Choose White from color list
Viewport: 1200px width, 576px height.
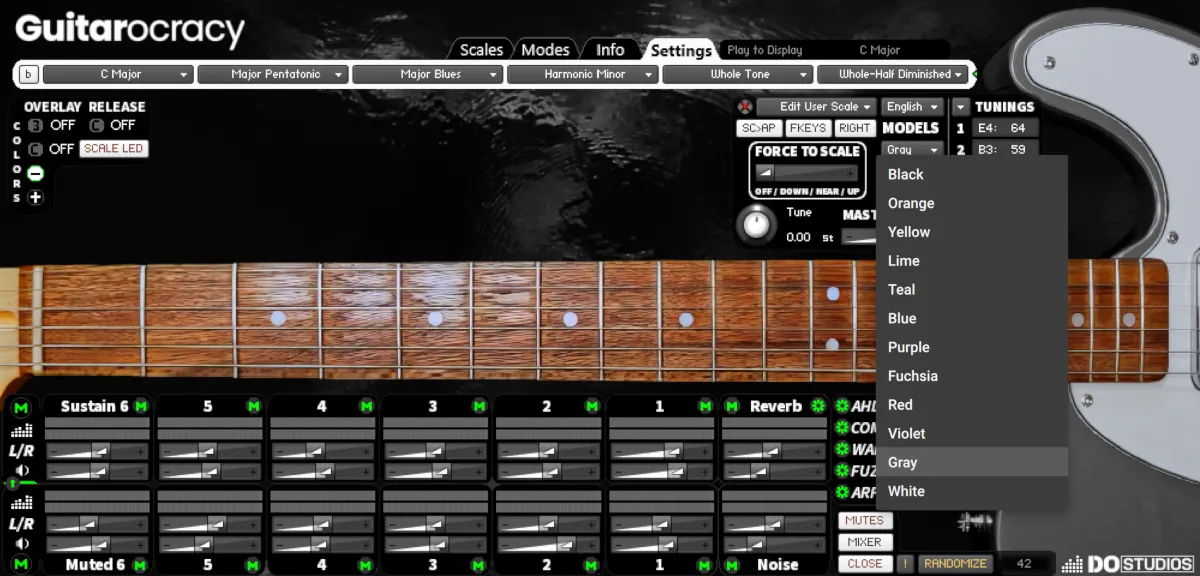(x=972, y=491)
